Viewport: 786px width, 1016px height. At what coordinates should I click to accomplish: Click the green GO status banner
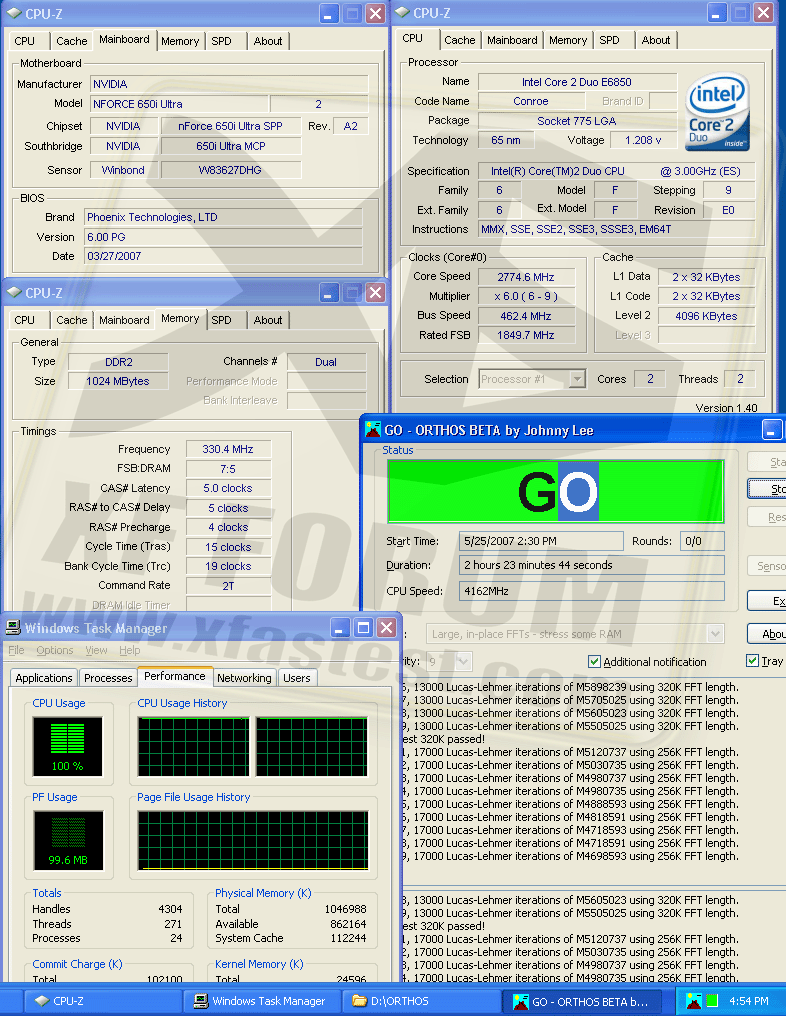click(x=556, y=491)
